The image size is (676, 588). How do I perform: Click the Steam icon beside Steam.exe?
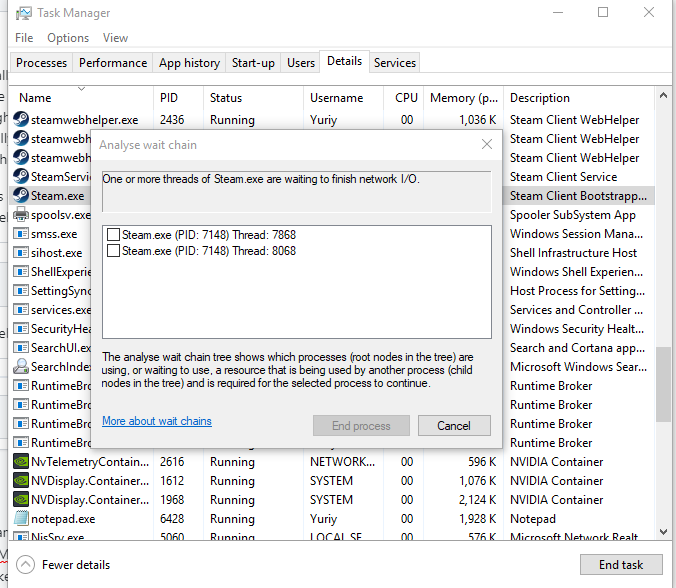pos(21,195)
